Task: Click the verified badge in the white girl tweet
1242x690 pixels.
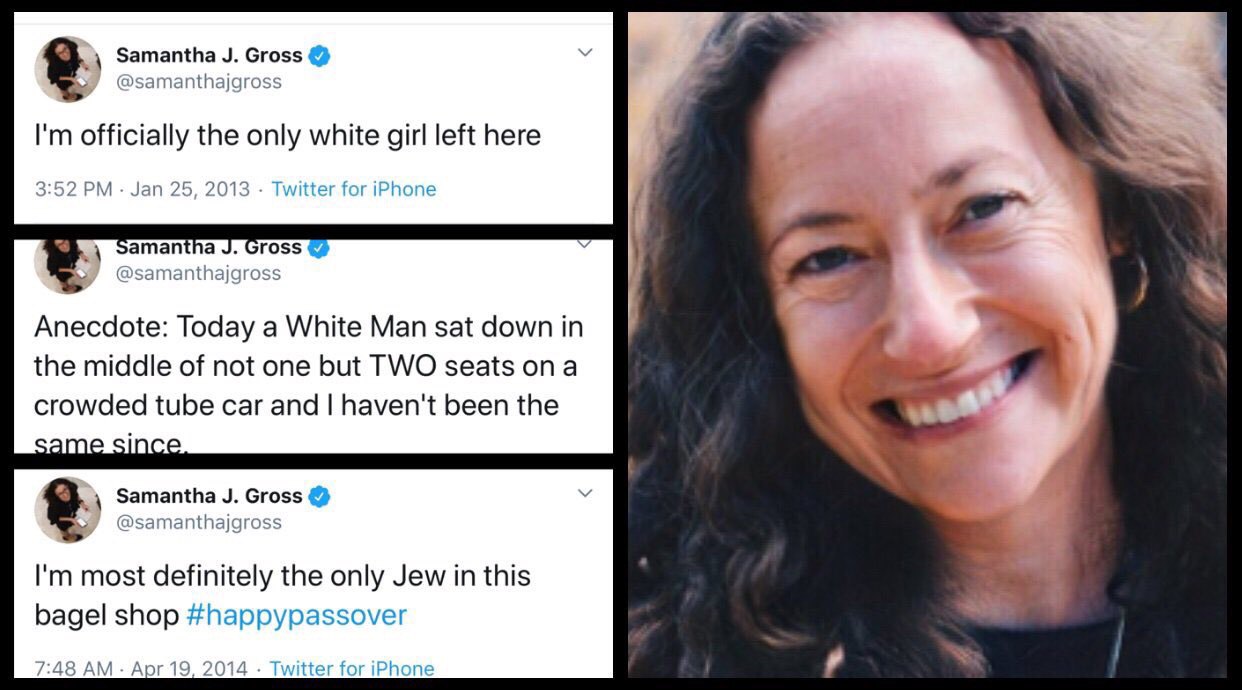Action: (319, 56)
